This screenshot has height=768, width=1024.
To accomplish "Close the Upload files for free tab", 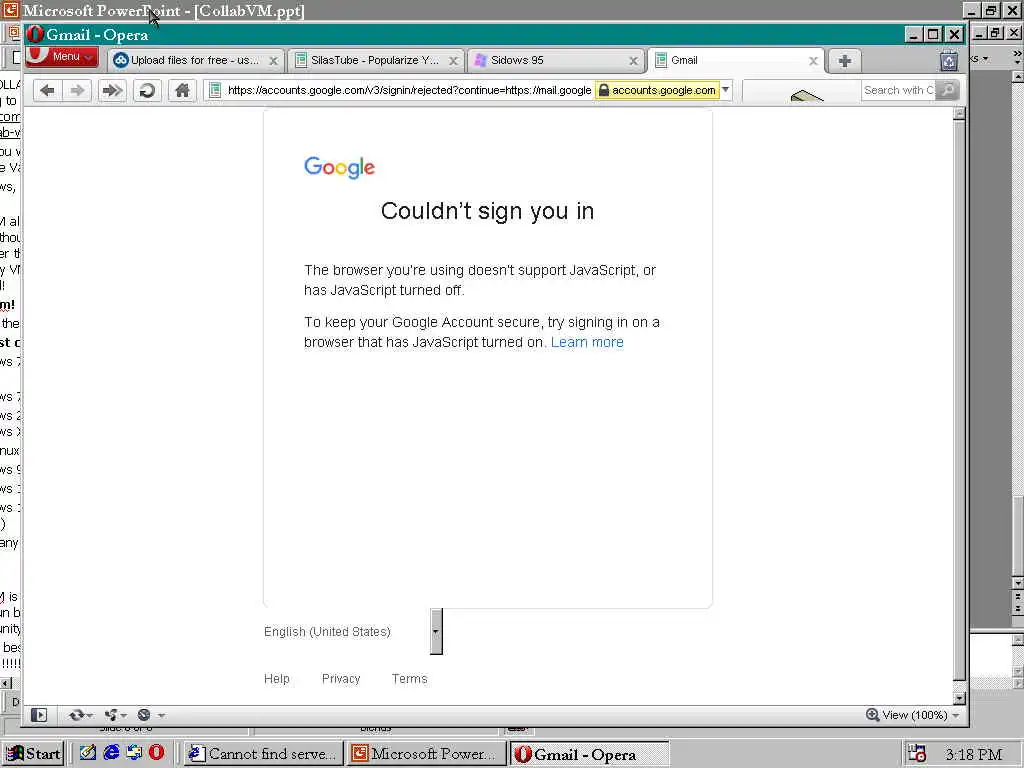I will point(274,61).
